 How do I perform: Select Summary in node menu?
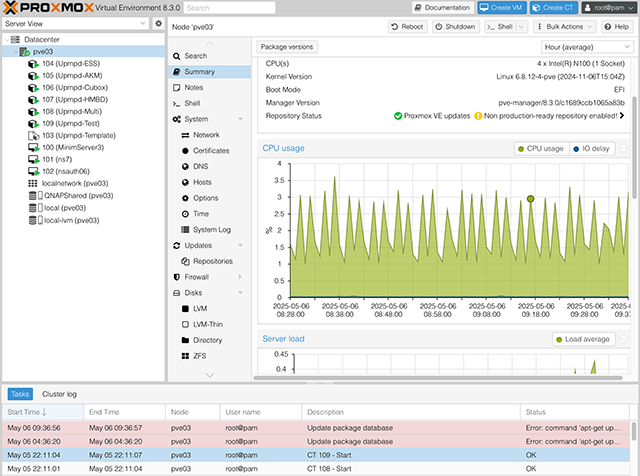pyautogui.click(x=209, y=72)
